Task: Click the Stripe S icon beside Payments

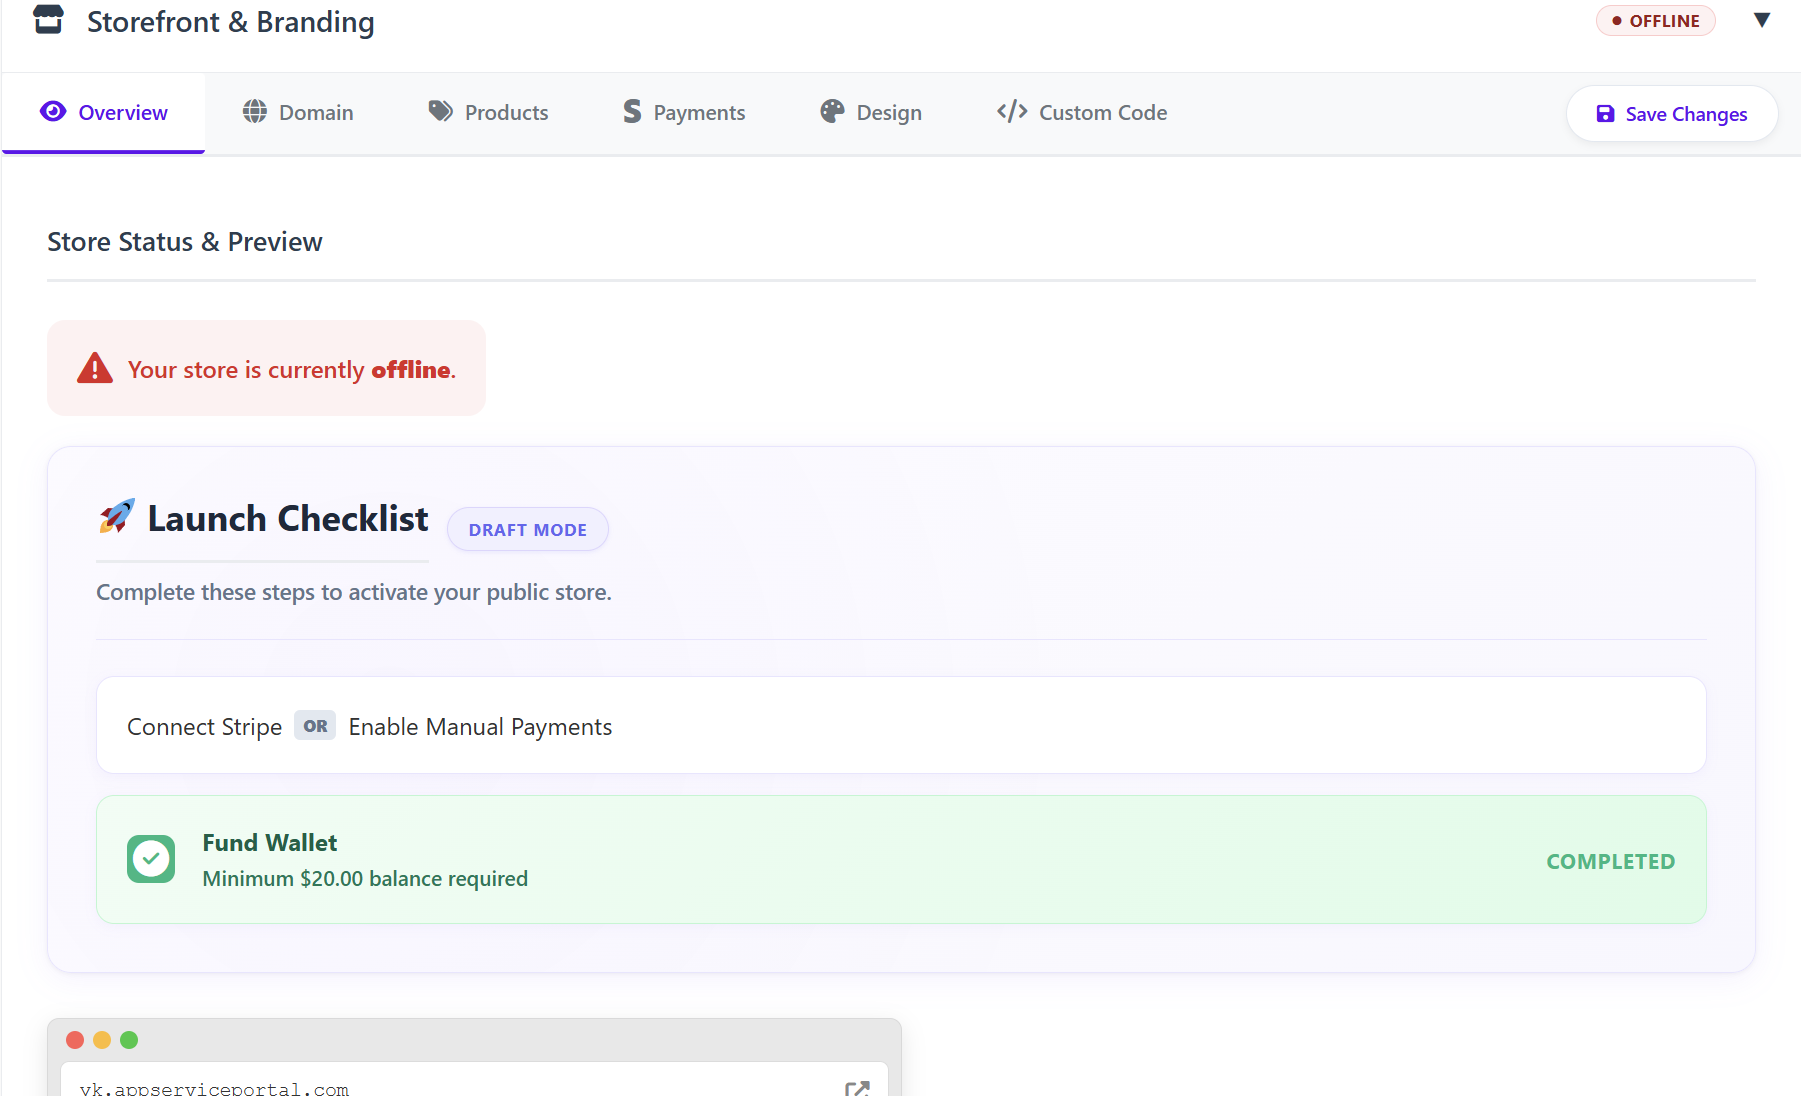Action: coord(632,112)
